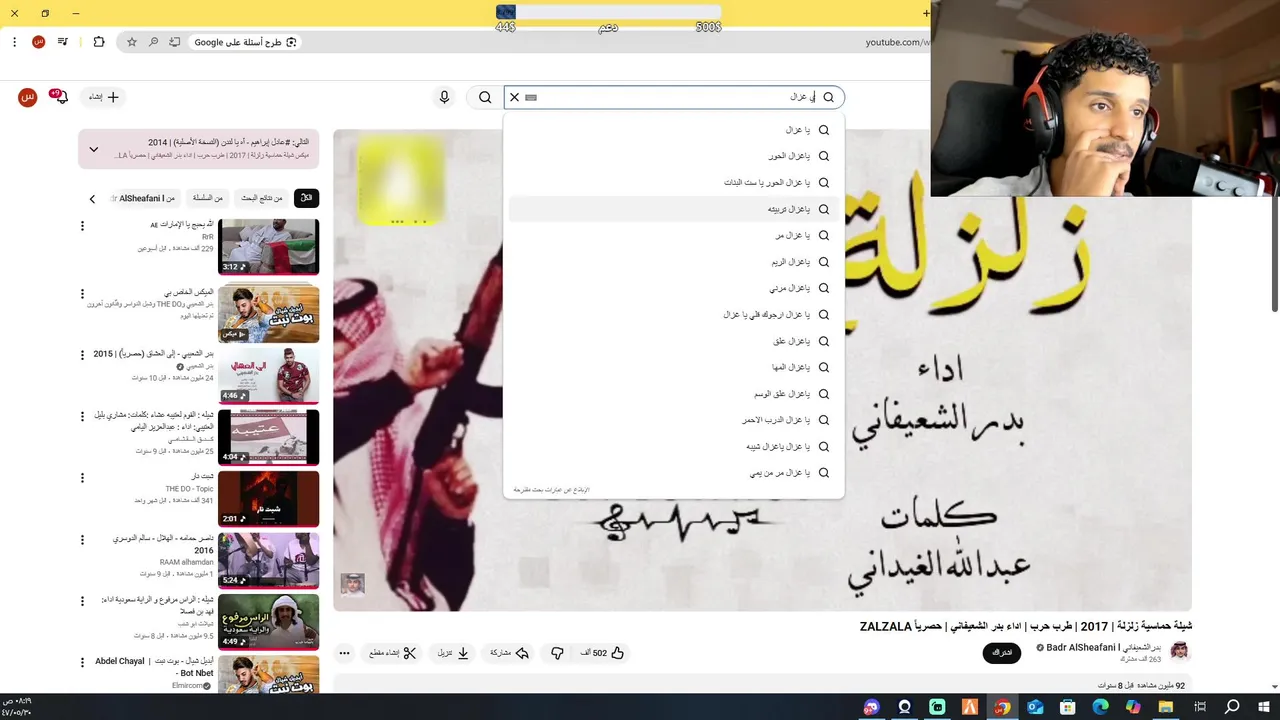The width and height of the screenshot is (1280, 720).
Task: Click the Share (مشاركة) button
Action: coord(508,653)
